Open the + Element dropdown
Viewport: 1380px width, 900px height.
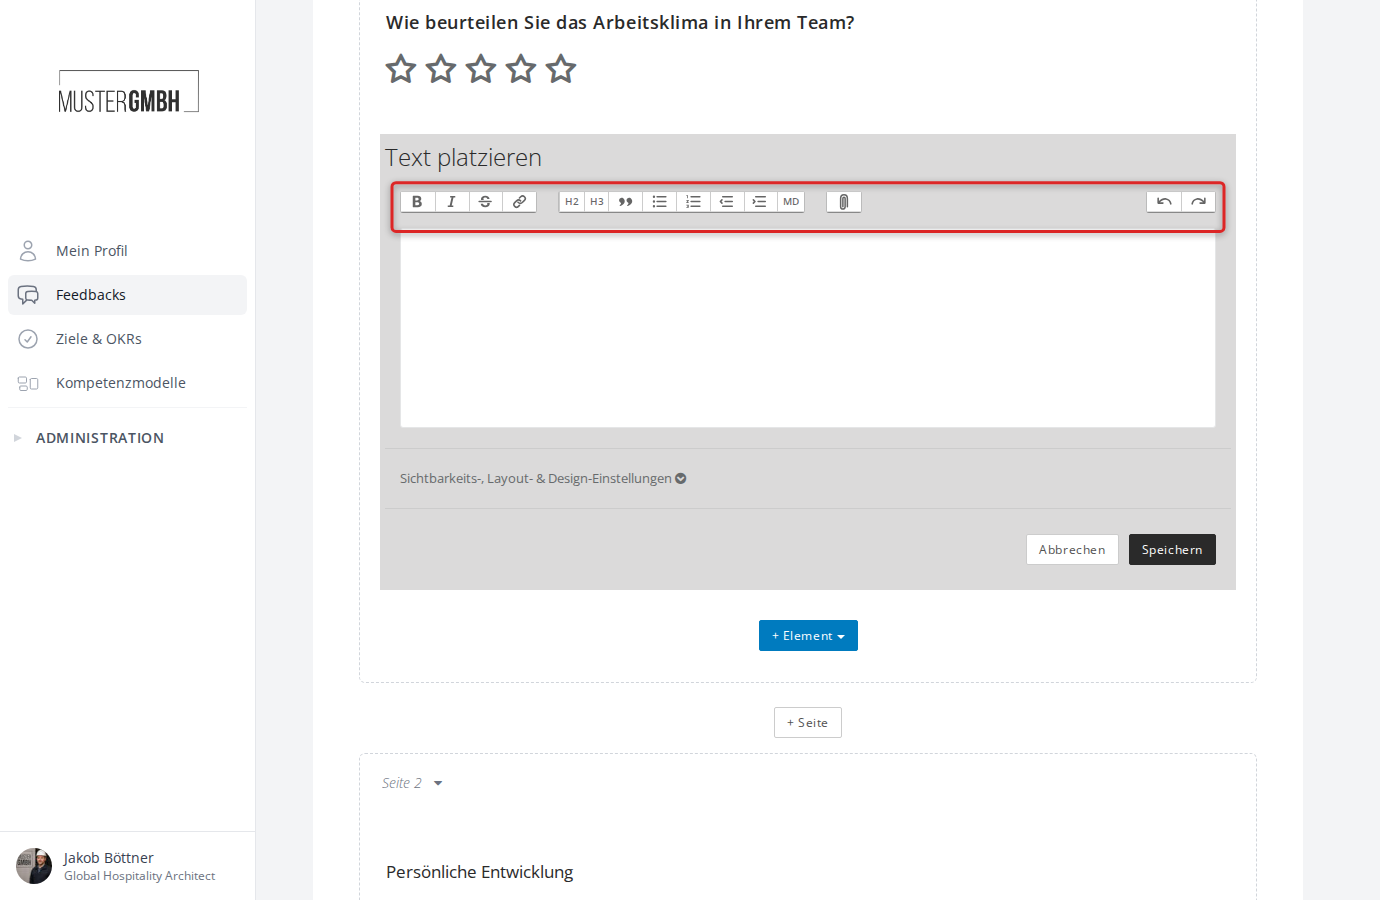coord(808,636)
